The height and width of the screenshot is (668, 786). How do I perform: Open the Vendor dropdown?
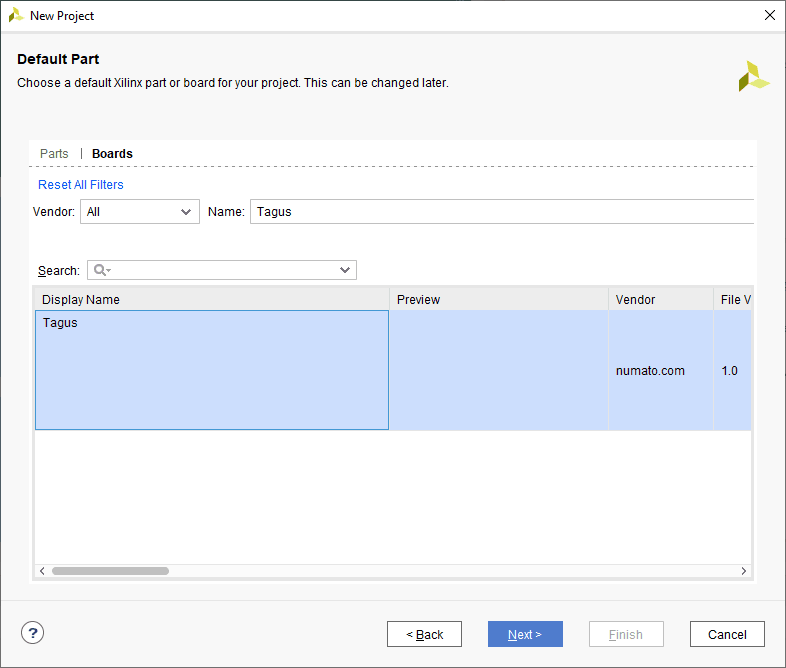(140, 212)
